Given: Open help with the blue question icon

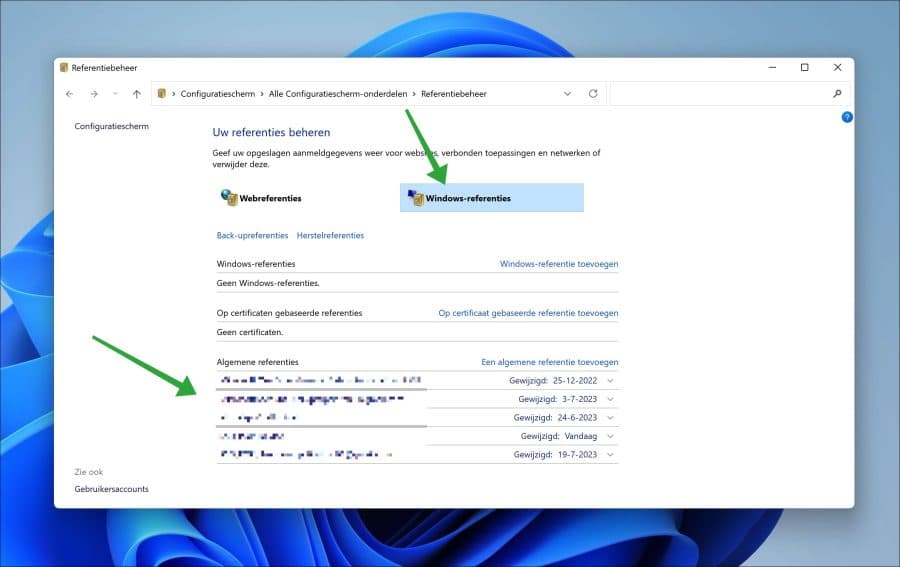Looking at the screenshot, I should 847,117.
